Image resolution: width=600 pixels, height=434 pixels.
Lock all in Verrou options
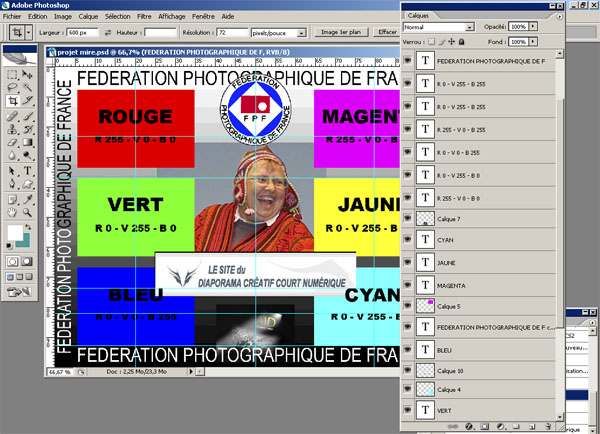pyautogui.click(x=461, y=42)
